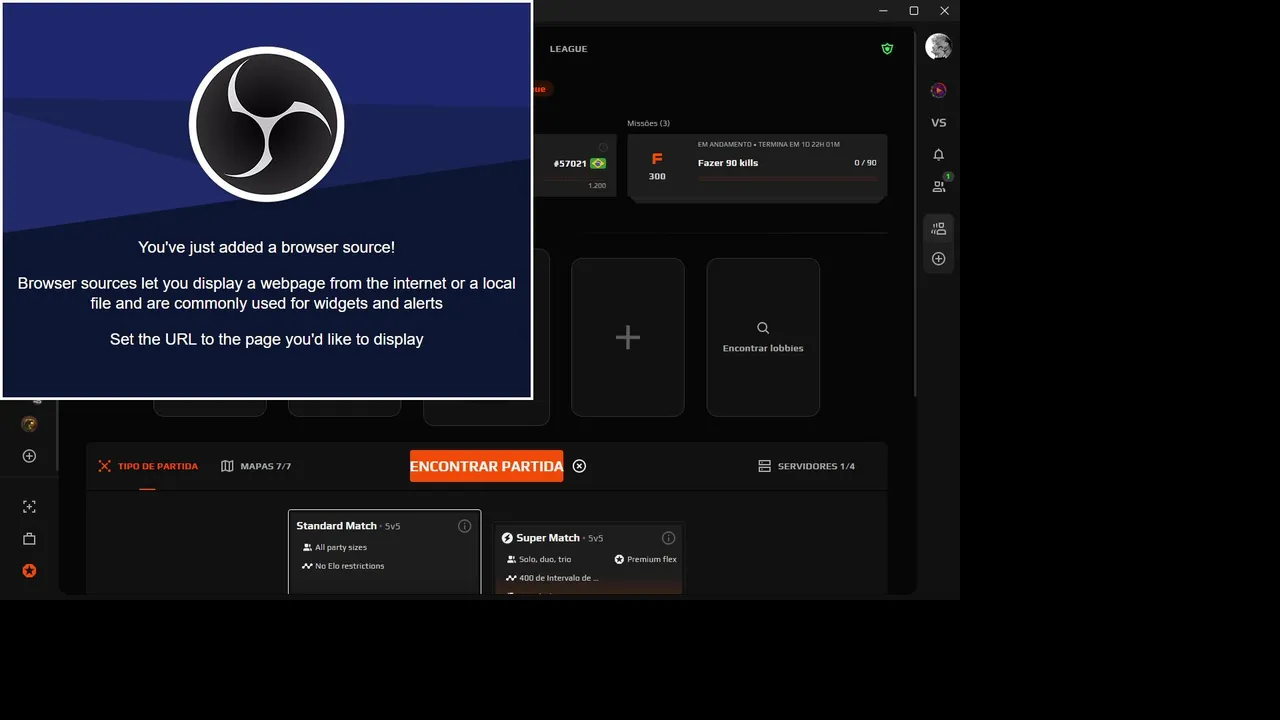Screen dimensions: 1280x720
Task: Open SERVIDORES 1/4 selector
Action: [806, 466]
